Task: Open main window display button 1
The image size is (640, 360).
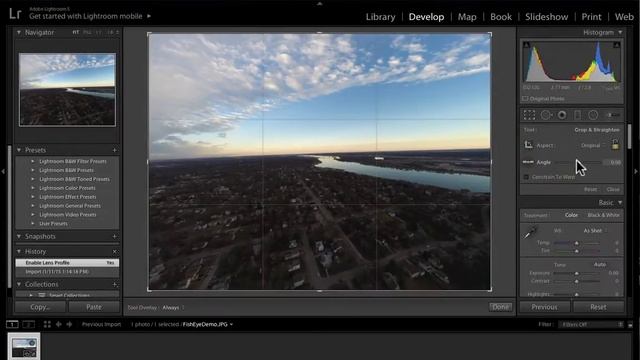Action: pos(12,324)
